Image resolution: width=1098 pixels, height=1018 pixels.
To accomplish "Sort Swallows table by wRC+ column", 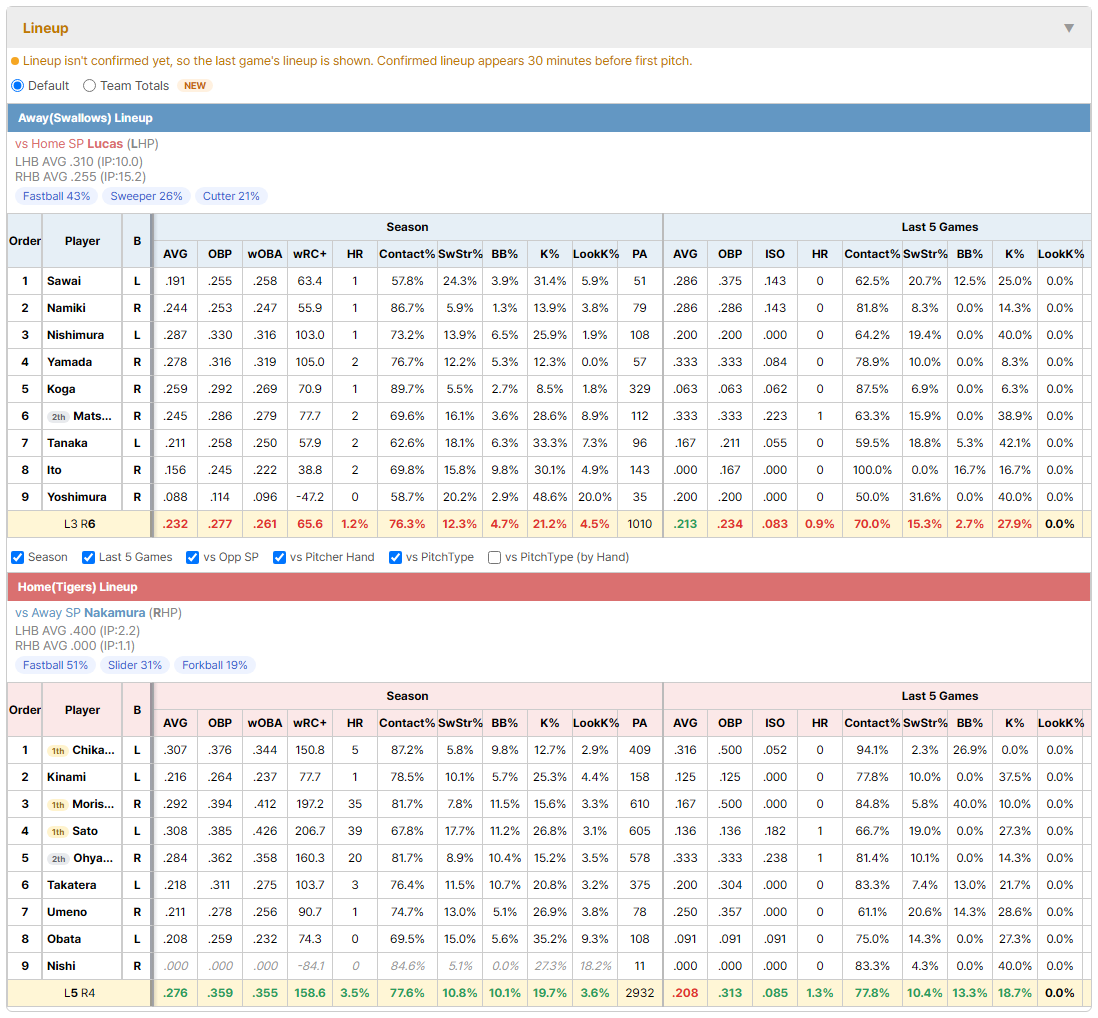I will tap(310, 254).
